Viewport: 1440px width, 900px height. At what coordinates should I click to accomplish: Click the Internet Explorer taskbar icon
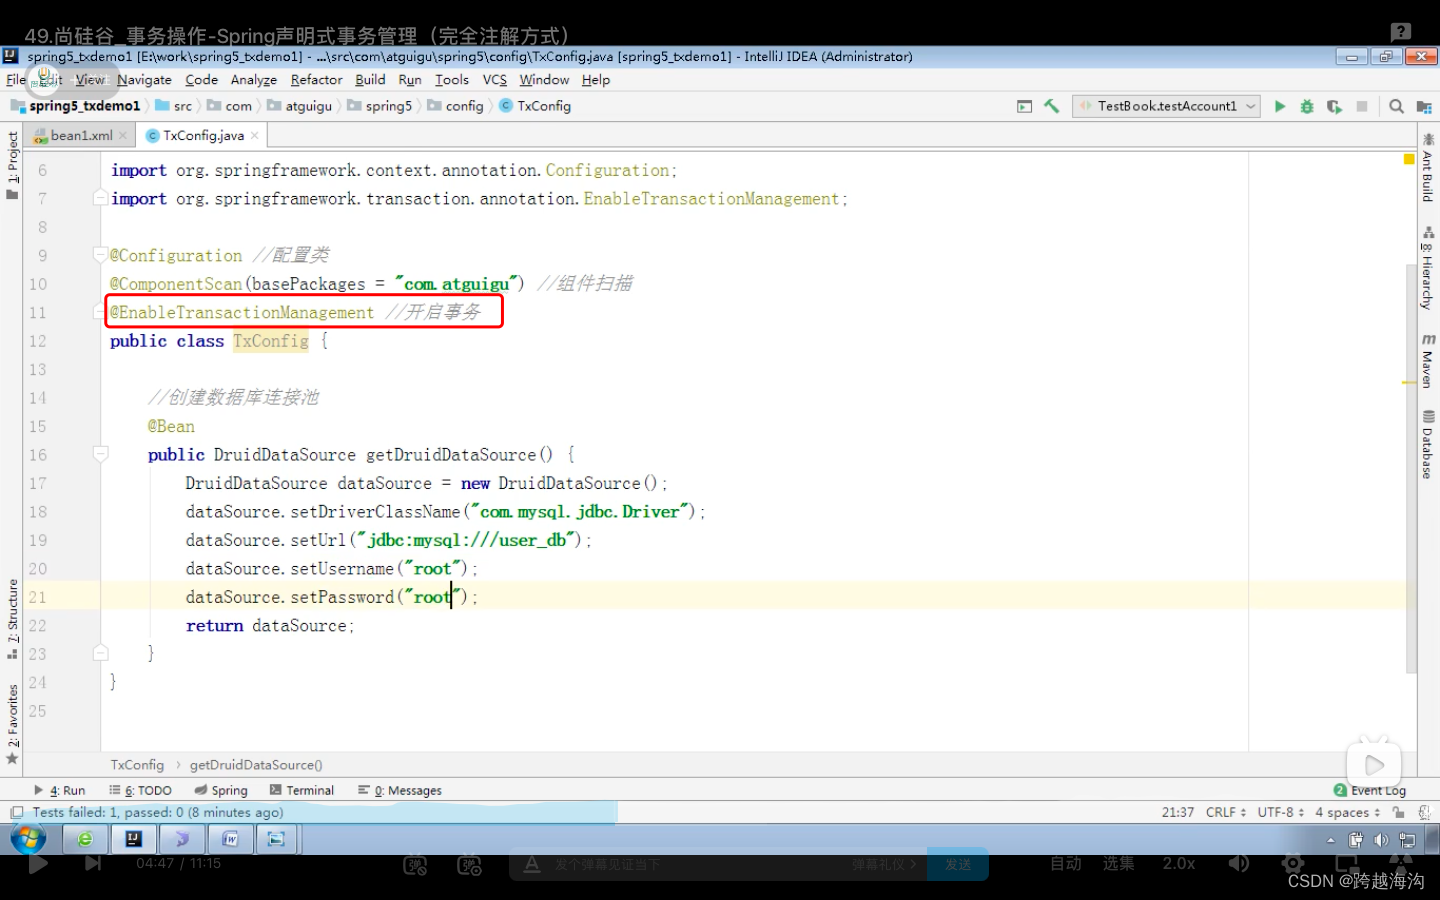pyautogui.click(x=85, y=839)
